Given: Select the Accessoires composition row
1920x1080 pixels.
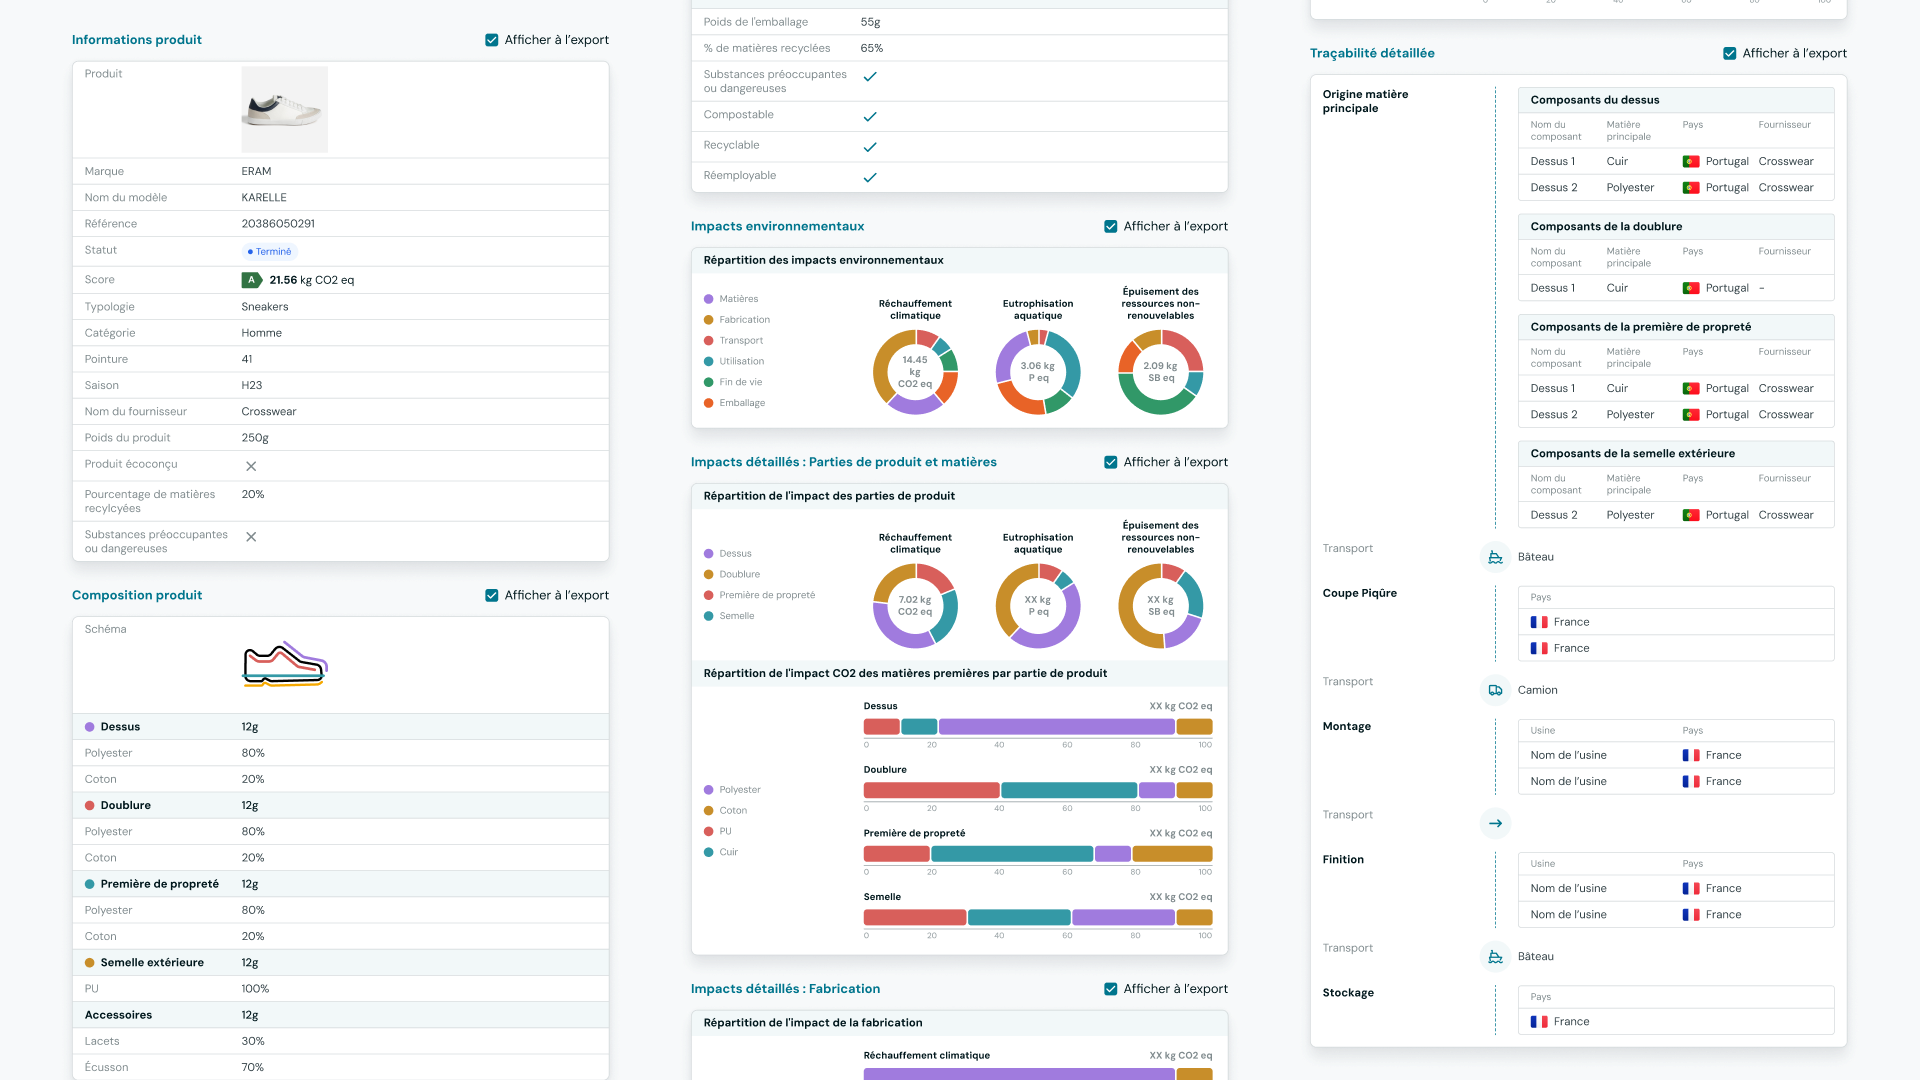Looking at the screenshot, I should [x=341, y=1015].
